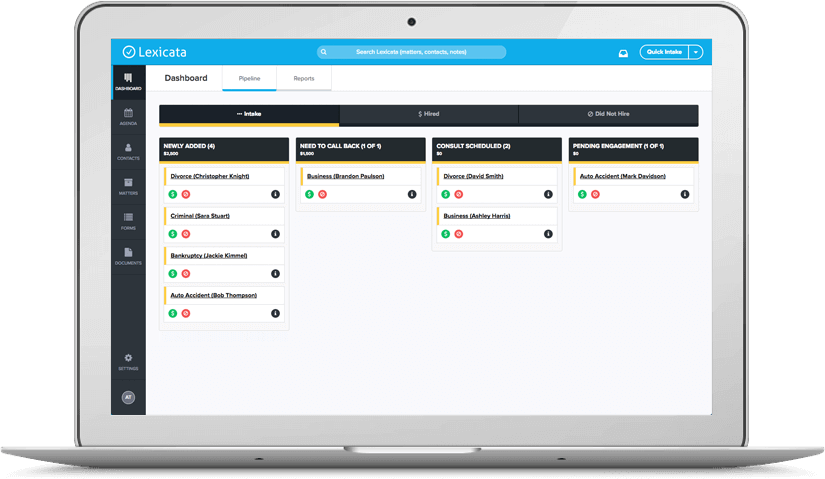Click the Quick Intake button
This screenshot has width=825, height=479.
tap(664, 52)
